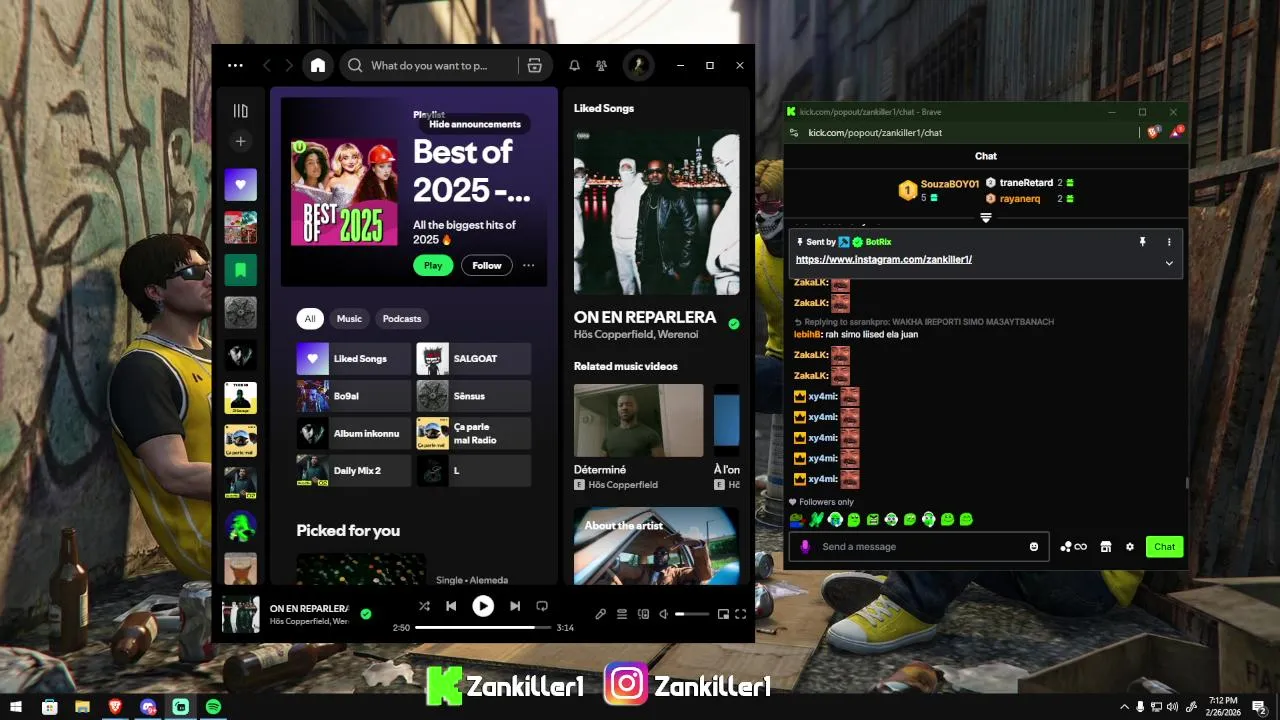Seek in the song progress bar
1280x720 pixels.
pos(482,628)
